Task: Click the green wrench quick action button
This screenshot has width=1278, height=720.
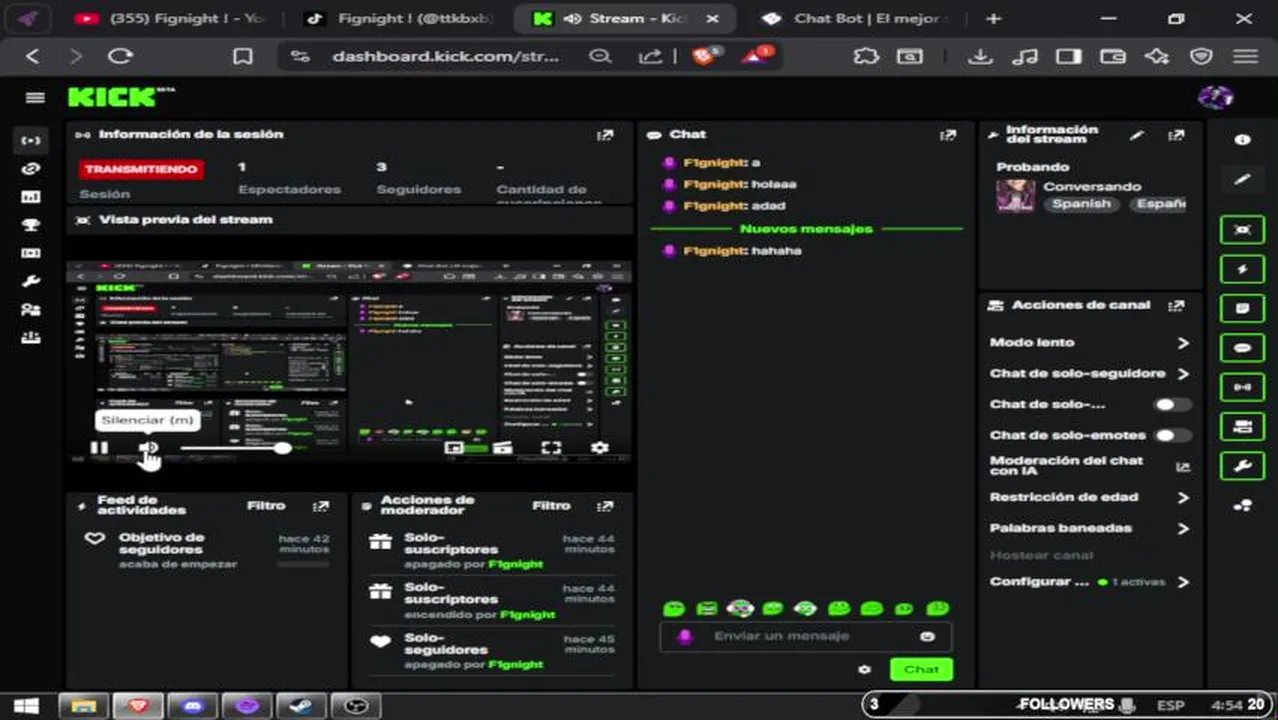Action: pos(1242,466)
